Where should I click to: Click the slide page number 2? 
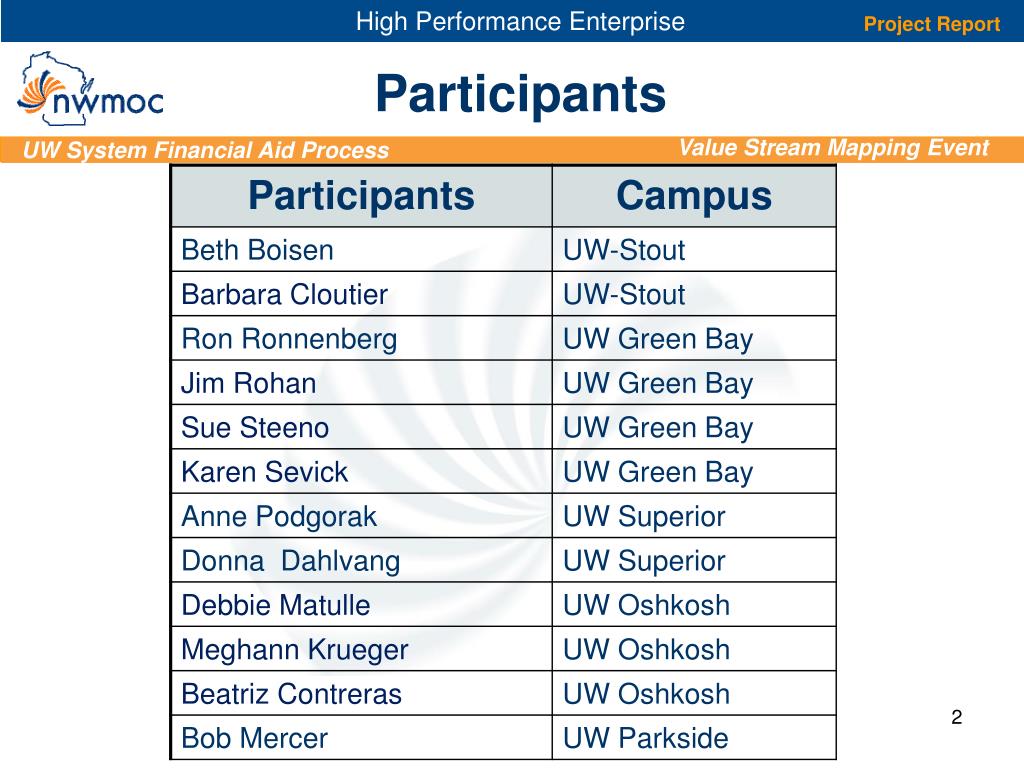(957, 717)
